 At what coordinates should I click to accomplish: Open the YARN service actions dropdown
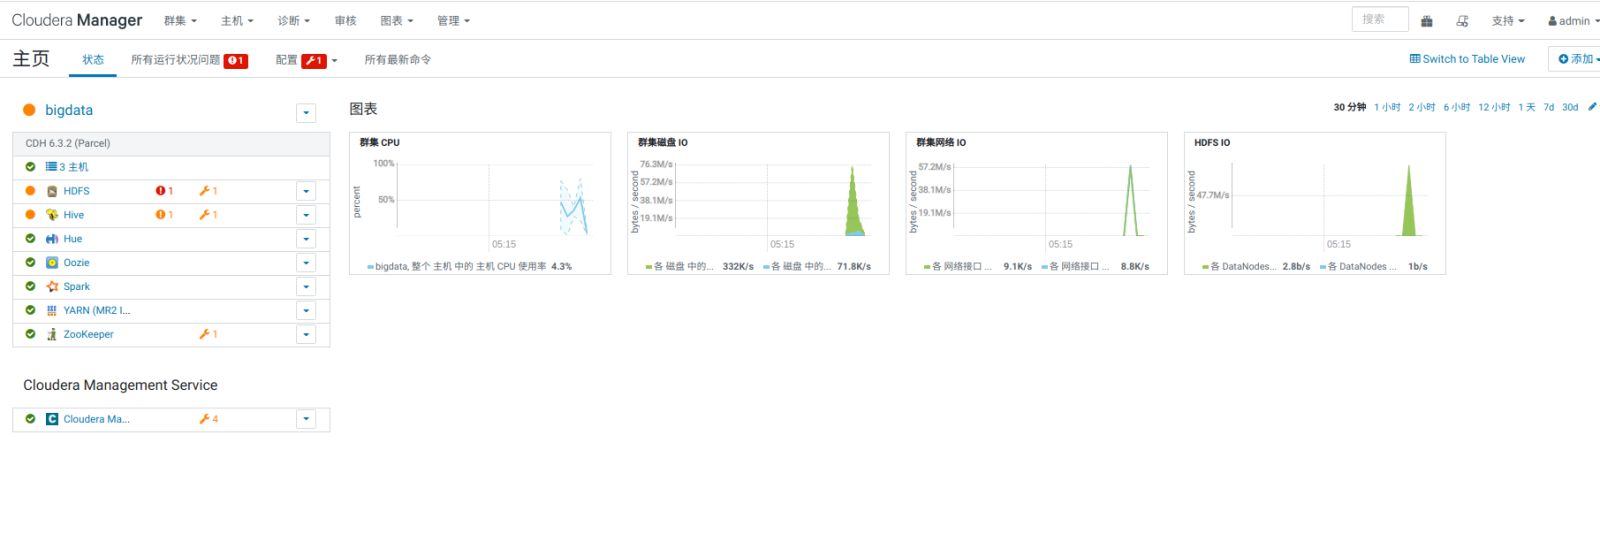[306, 311]
